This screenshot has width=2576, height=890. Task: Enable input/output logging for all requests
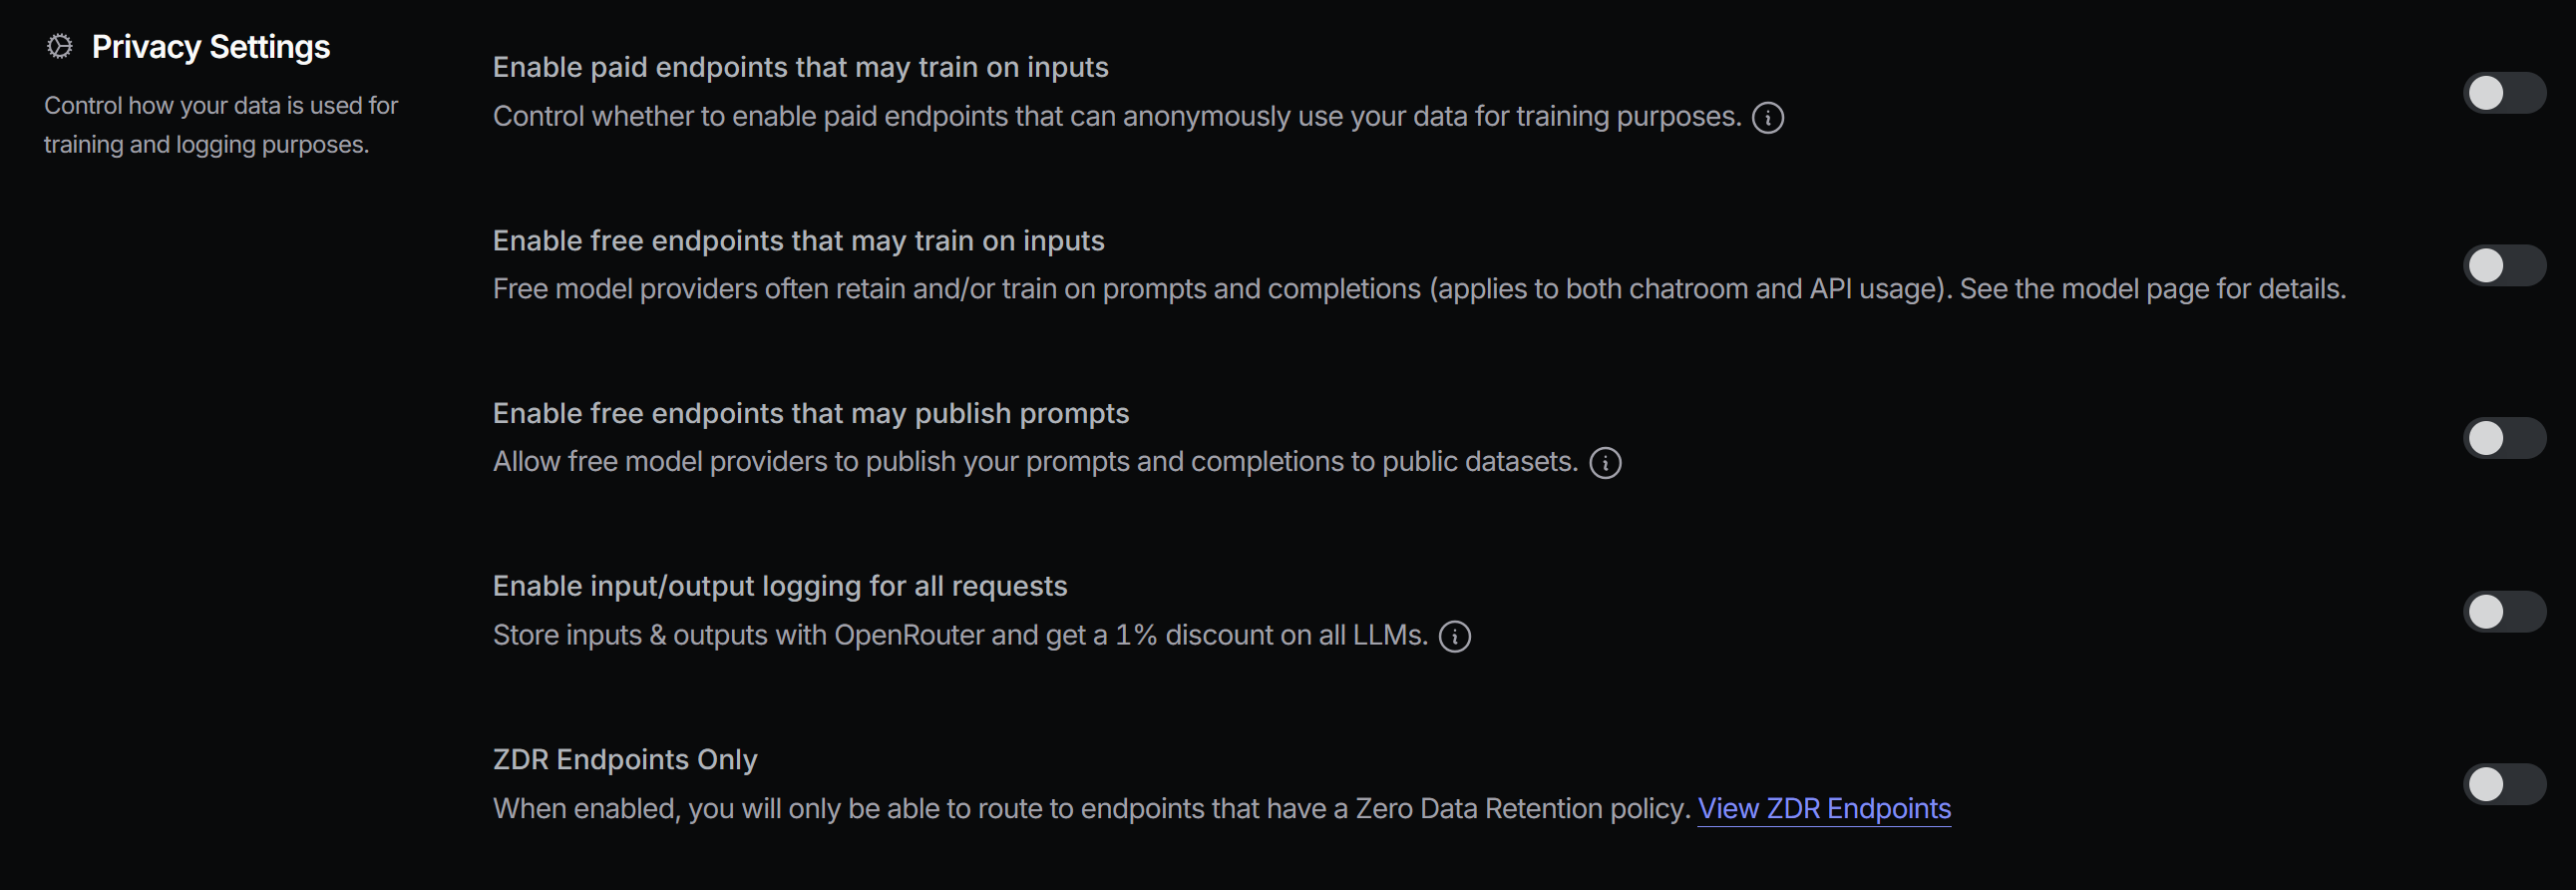pyautogui.click(x=2503, y=612)
